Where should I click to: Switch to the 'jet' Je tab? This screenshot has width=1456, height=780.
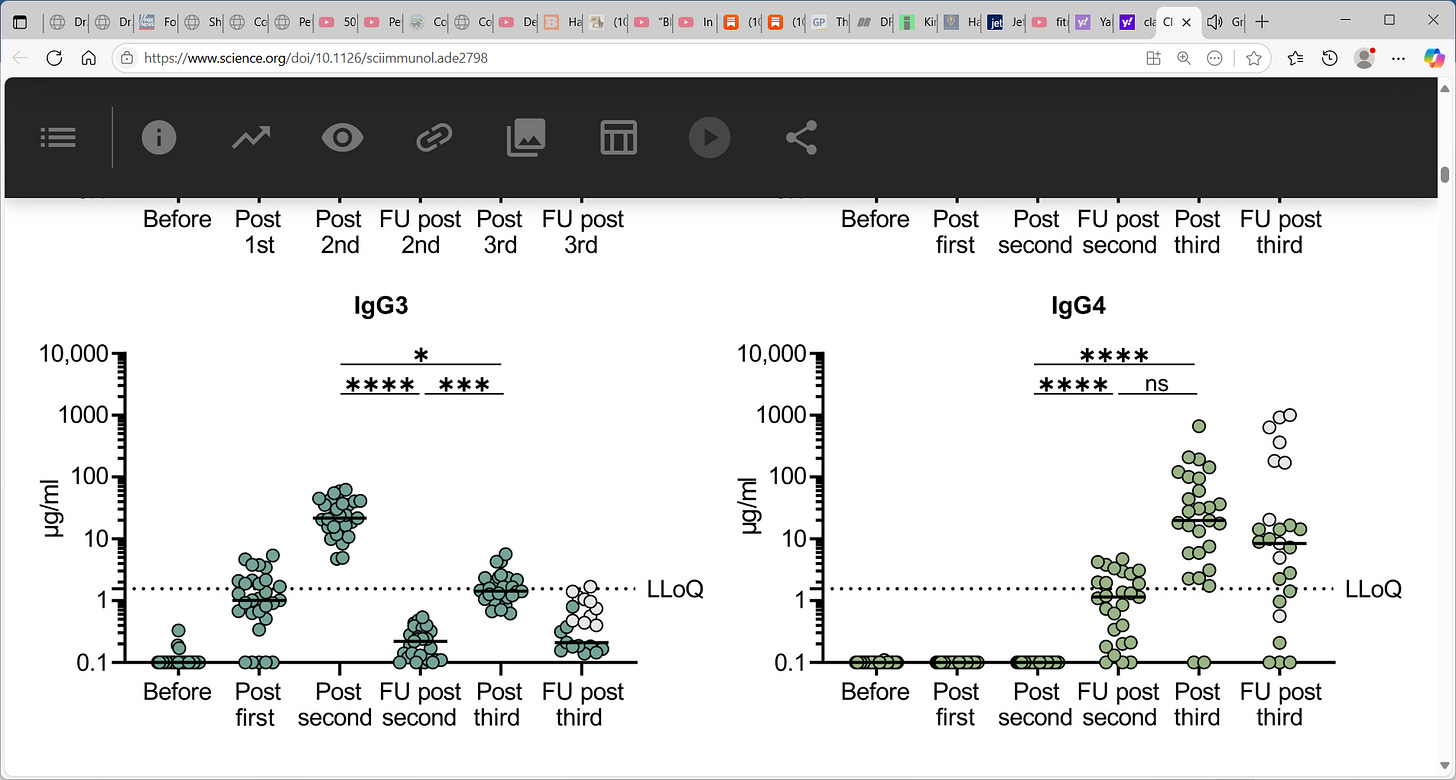pos(1006,21)
